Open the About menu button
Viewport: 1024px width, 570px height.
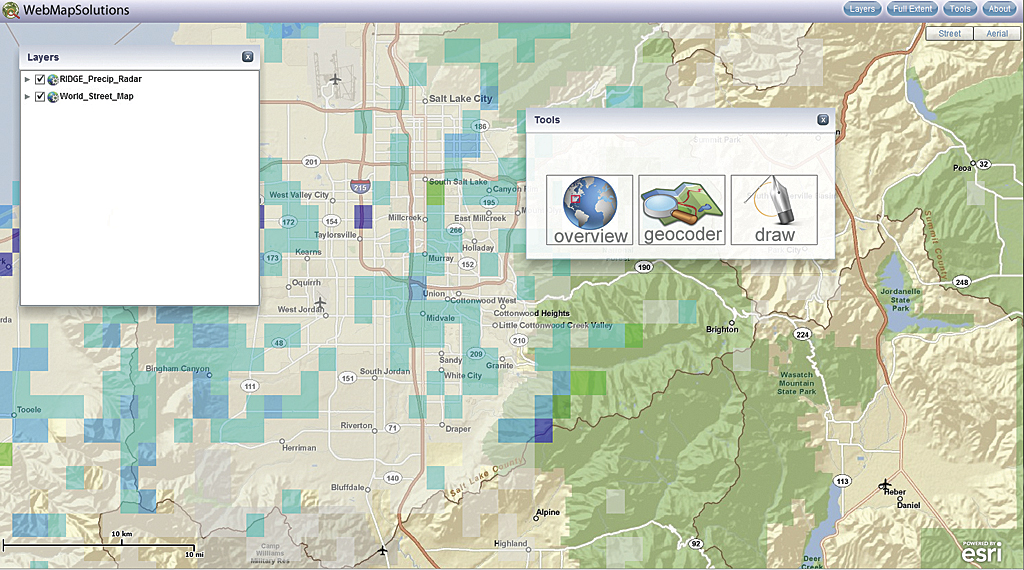[999, 8]
